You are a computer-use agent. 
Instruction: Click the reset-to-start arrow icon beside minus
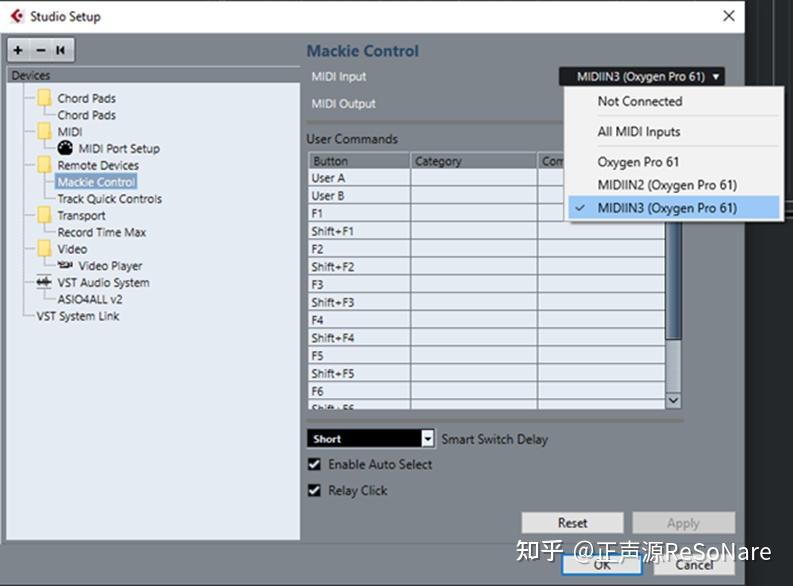61,50
